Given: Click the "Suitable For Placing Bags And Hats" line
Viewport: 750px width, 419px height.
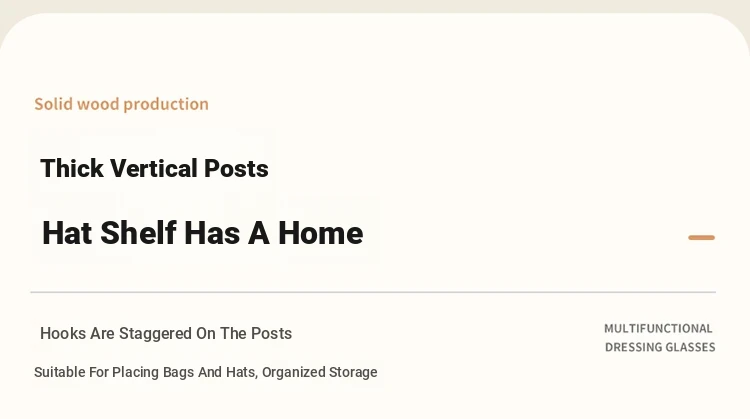Looking at the screenshot, I should pos(144,372).
